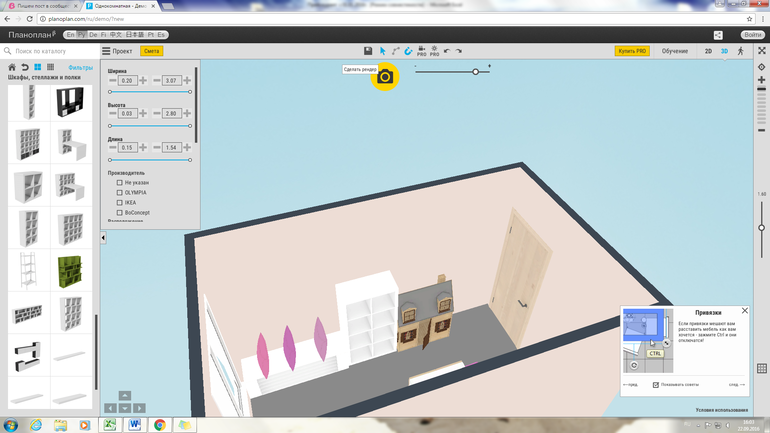Image resolution: width=770 pixels, height=433 pixels.
Task: Select the Ру language option
Action: [82, 35]
